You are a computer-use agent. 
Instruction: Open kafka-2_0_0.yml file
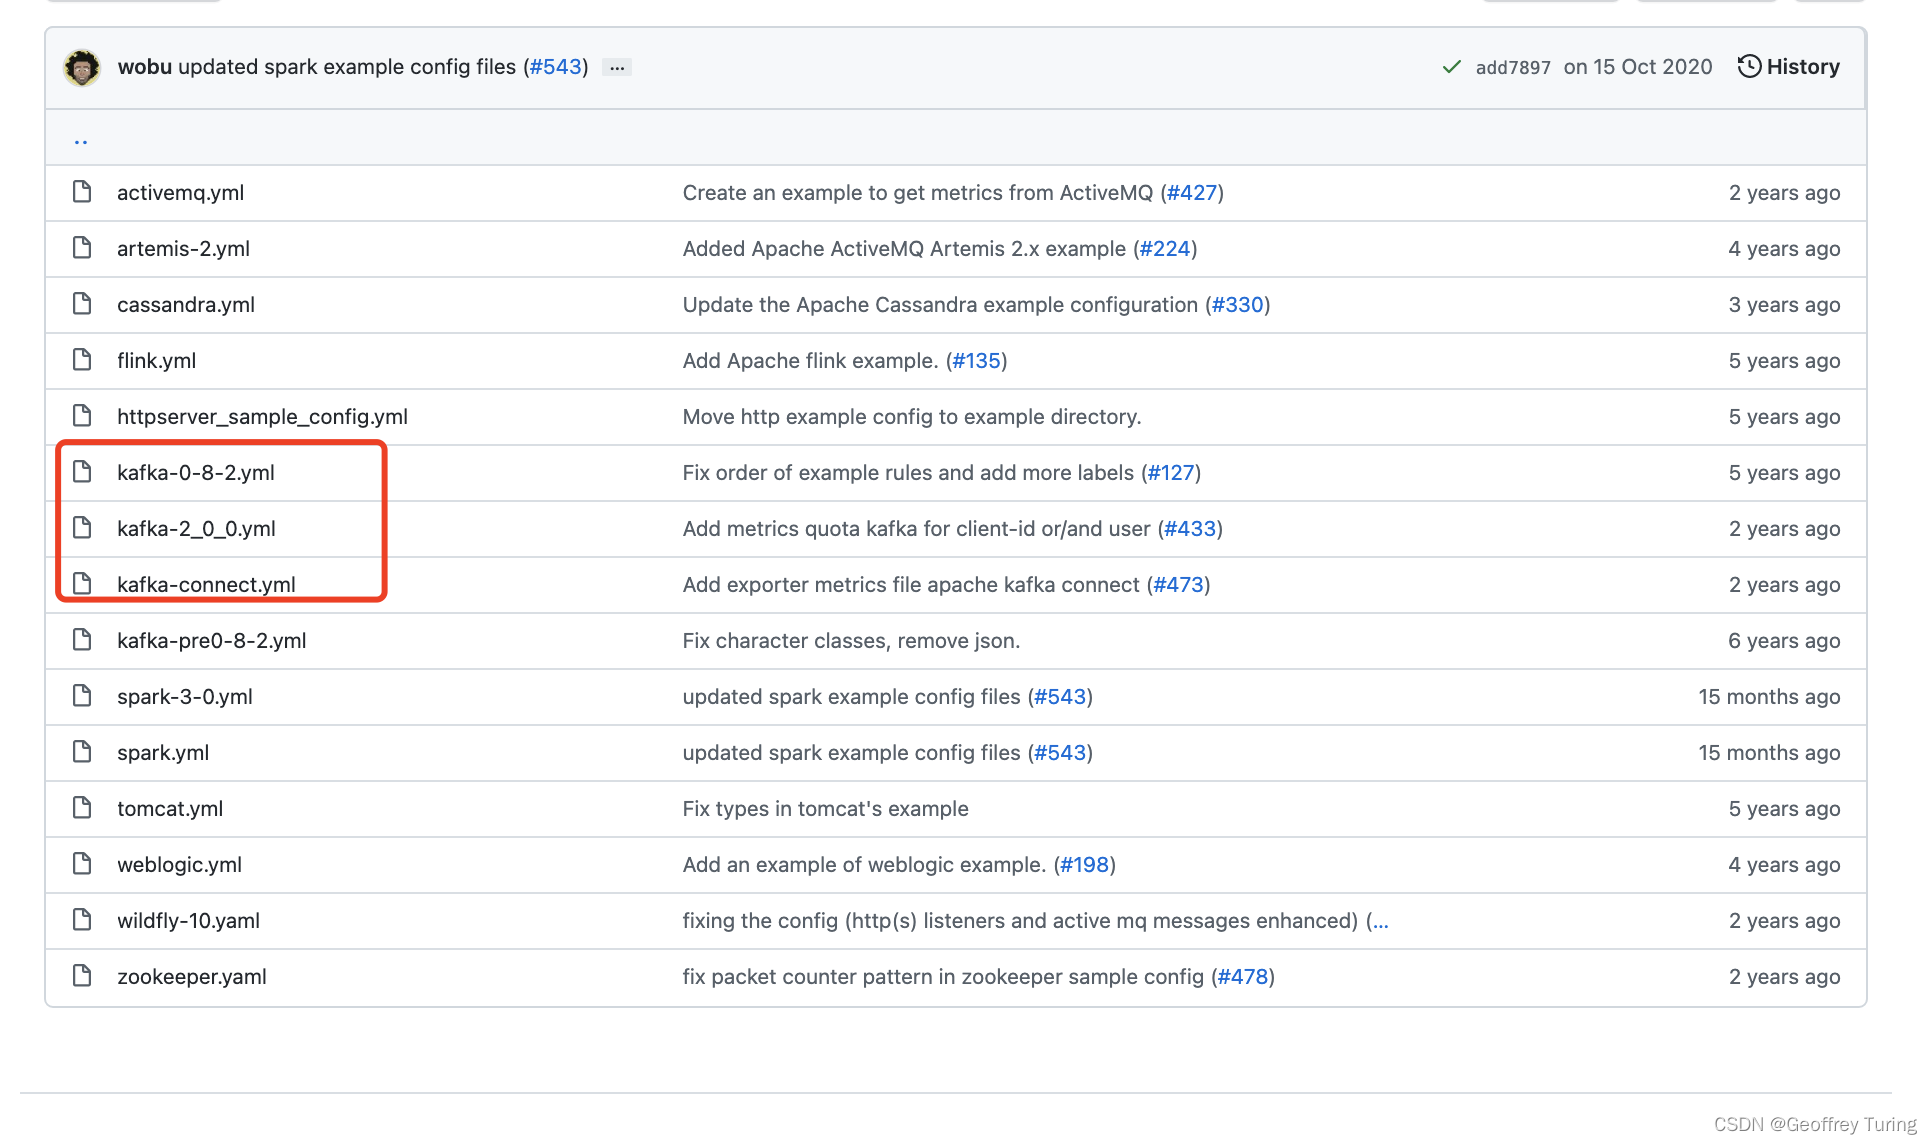click(x=196, y=528)
